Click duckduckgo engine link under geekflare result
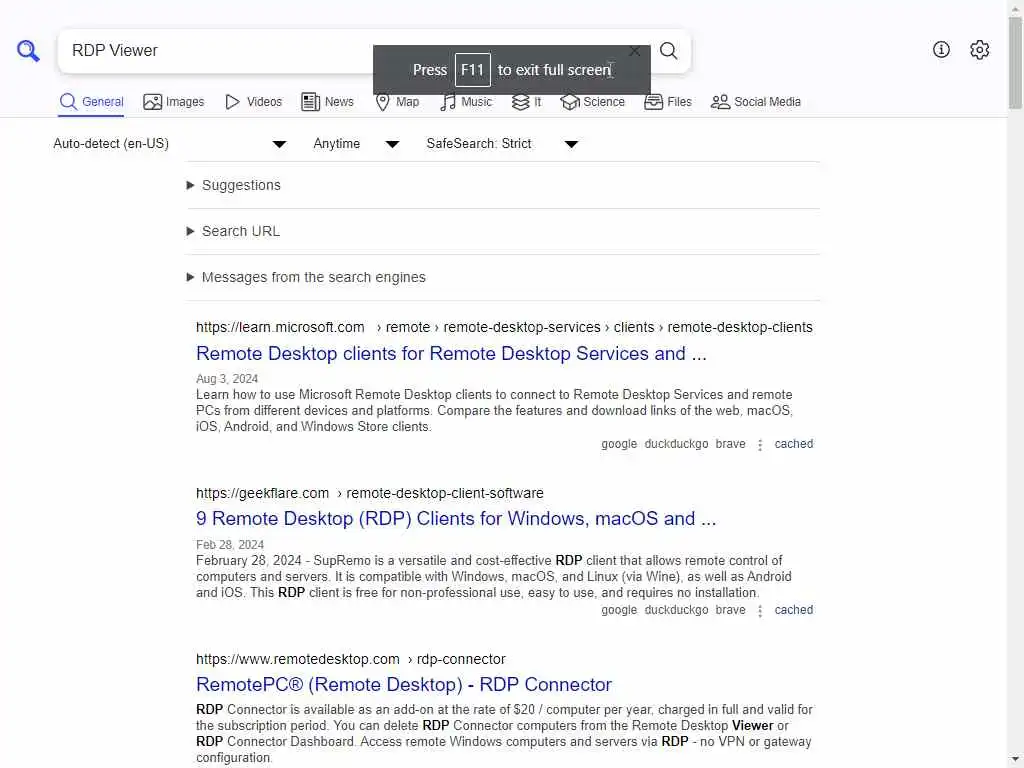 click(676, 610)
